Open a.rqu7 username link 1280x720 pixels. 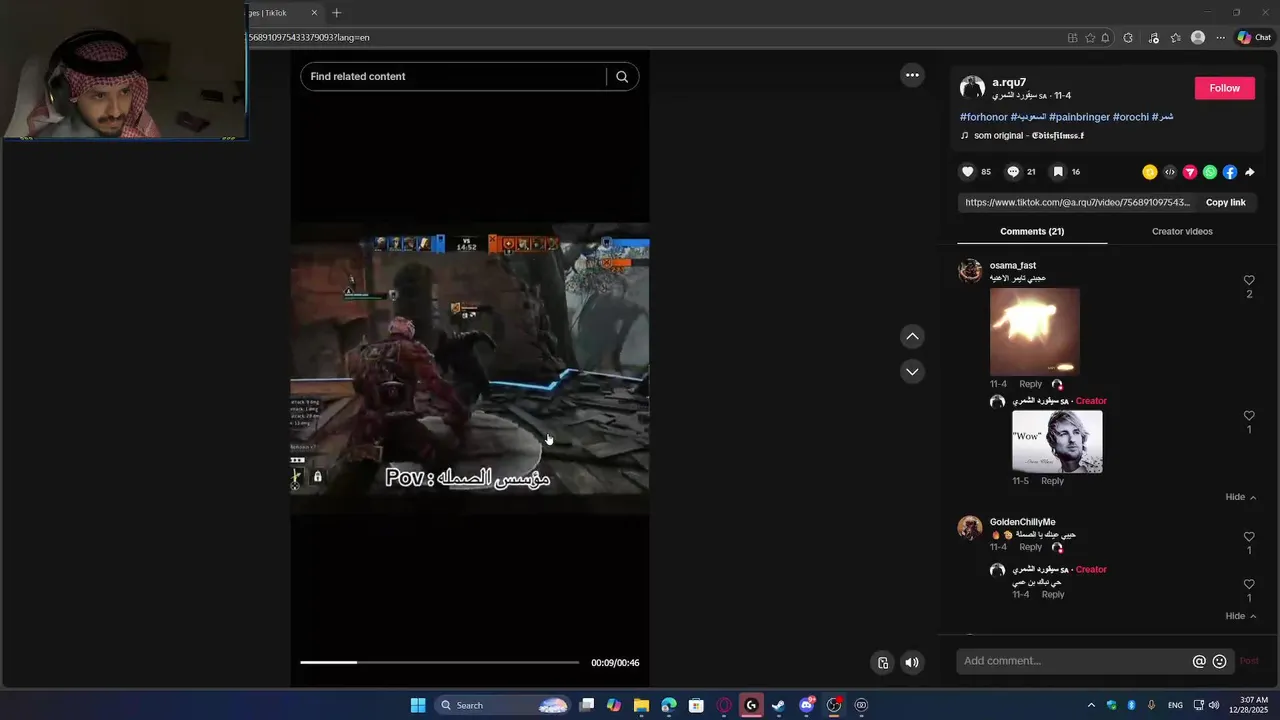pos(1009,82)
